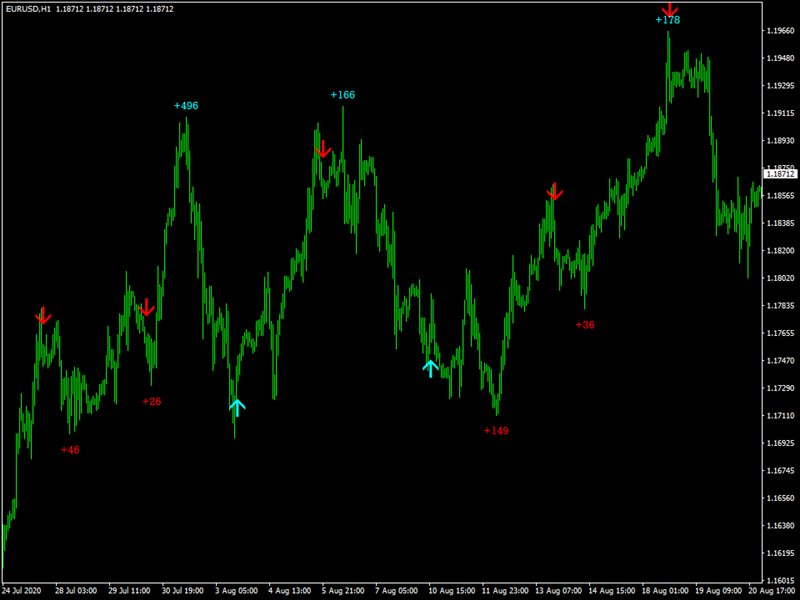
Task: Click price axis level 1.17470
Action: 781,361
